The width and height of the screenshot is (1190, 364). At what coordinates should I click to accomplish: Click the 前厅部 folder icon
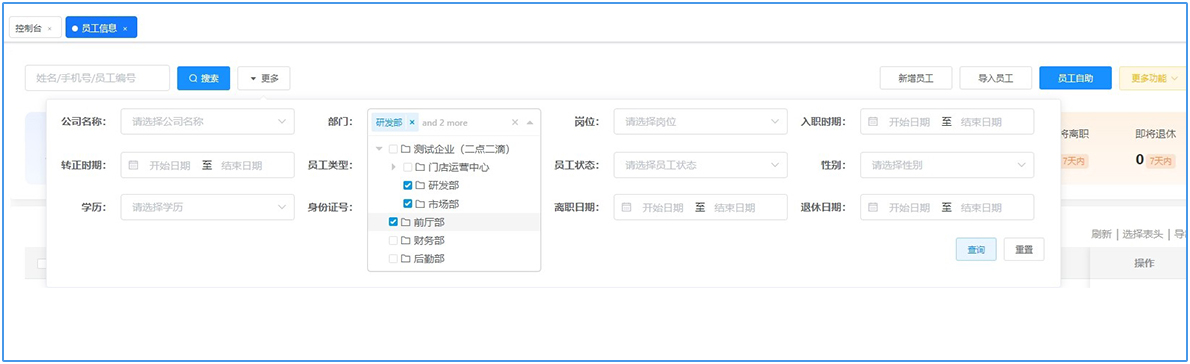[405, 222]
